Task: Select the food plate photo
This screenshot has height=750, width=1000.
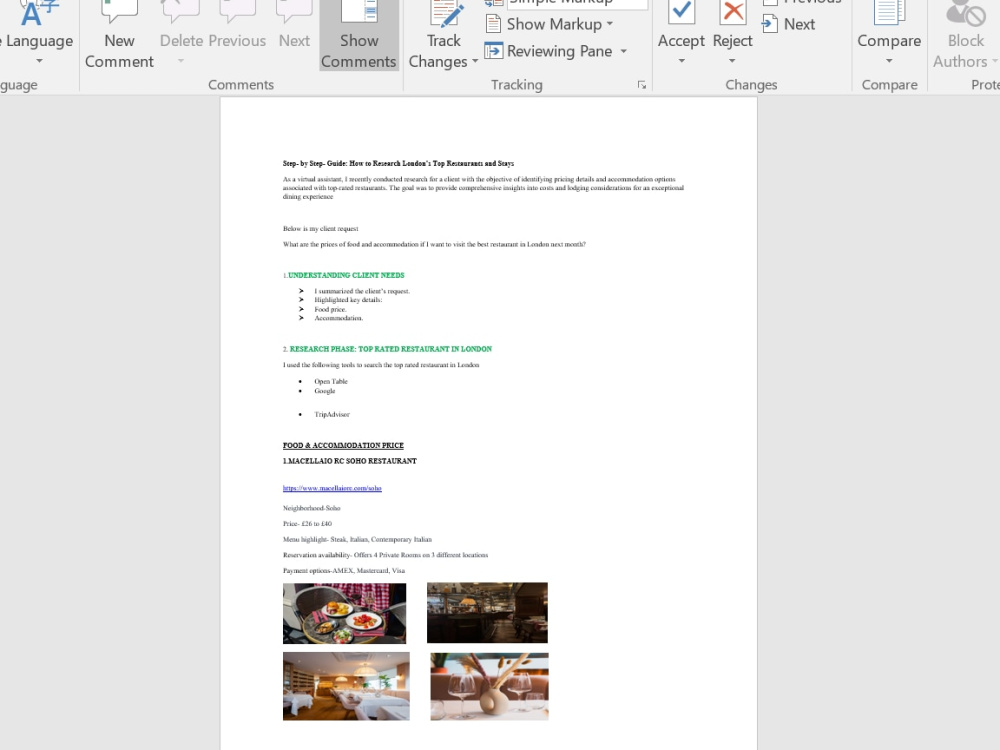Action: point(344,613)
